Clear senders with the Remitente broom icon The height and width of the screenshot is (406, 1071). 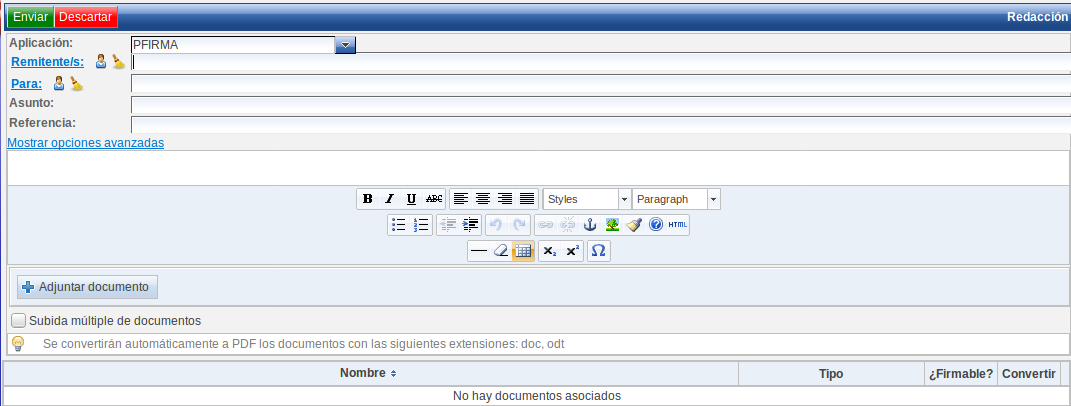[x=118, y=62]
